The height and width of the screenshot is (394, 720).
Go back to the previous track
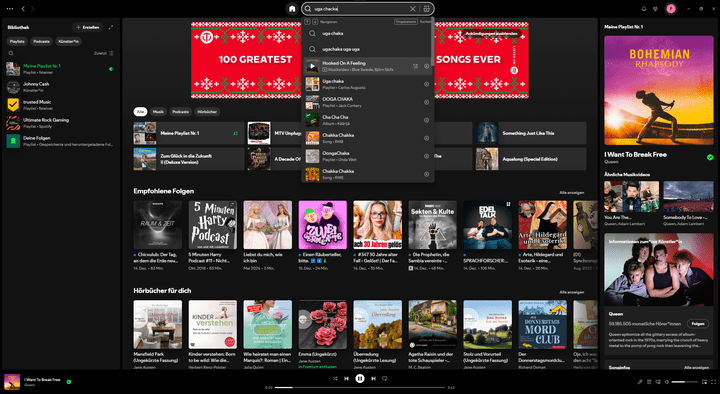point(347,378)
